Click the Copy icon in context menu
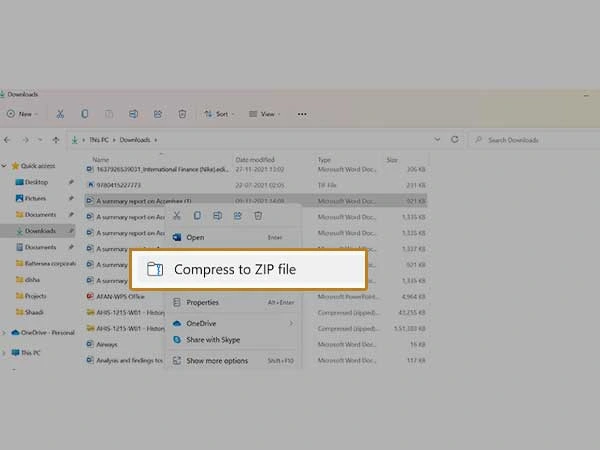The width and height of the screenshot is (600, 450). point(197,215)
